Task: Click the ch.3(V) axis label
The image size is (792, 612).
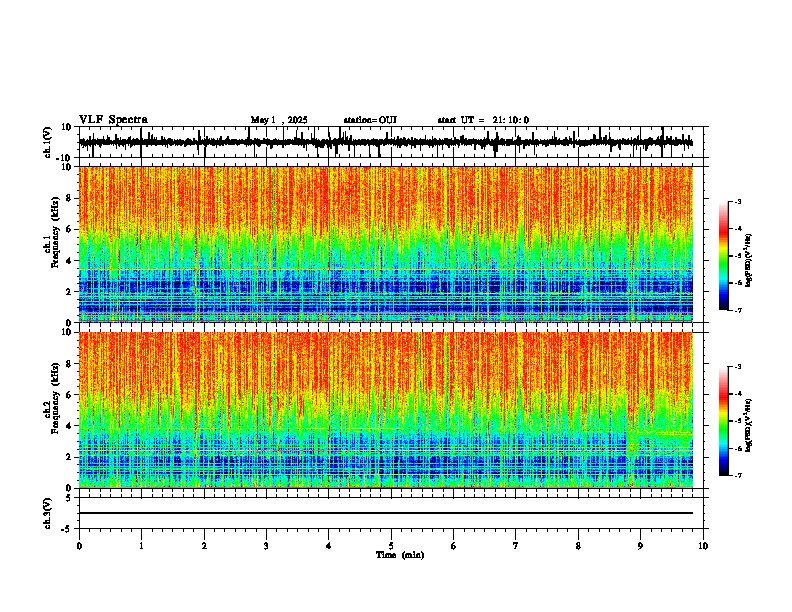Action: [x=48, y=513]
